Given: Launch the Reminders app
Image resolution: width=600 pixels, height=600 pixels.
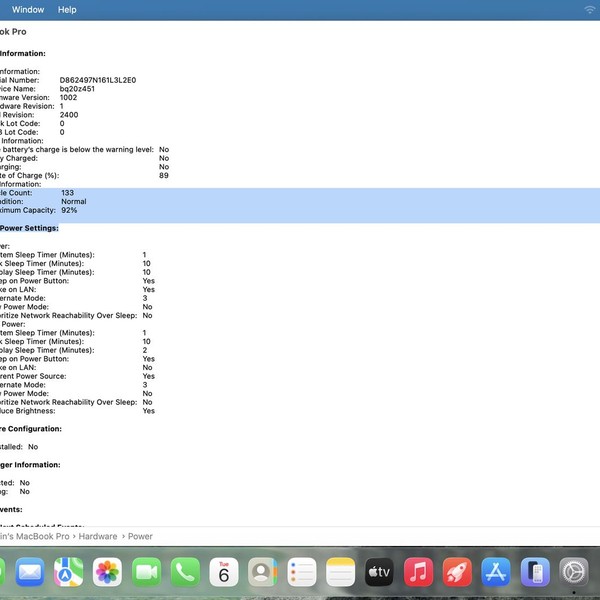Looking at the screenshot, I should pyautogui.click(x=301, y=572).
